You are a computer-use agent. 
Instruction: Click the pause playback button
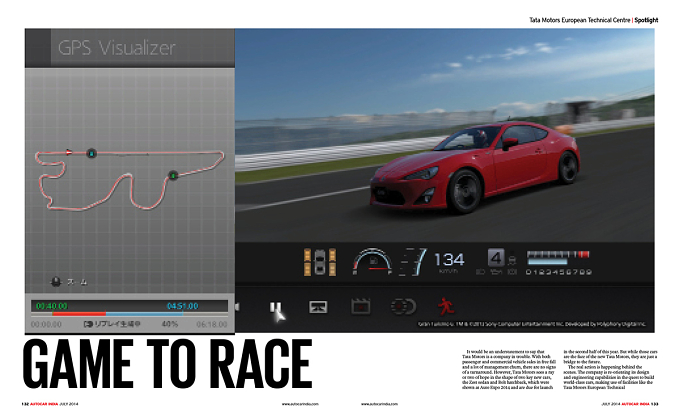[275, 307]
